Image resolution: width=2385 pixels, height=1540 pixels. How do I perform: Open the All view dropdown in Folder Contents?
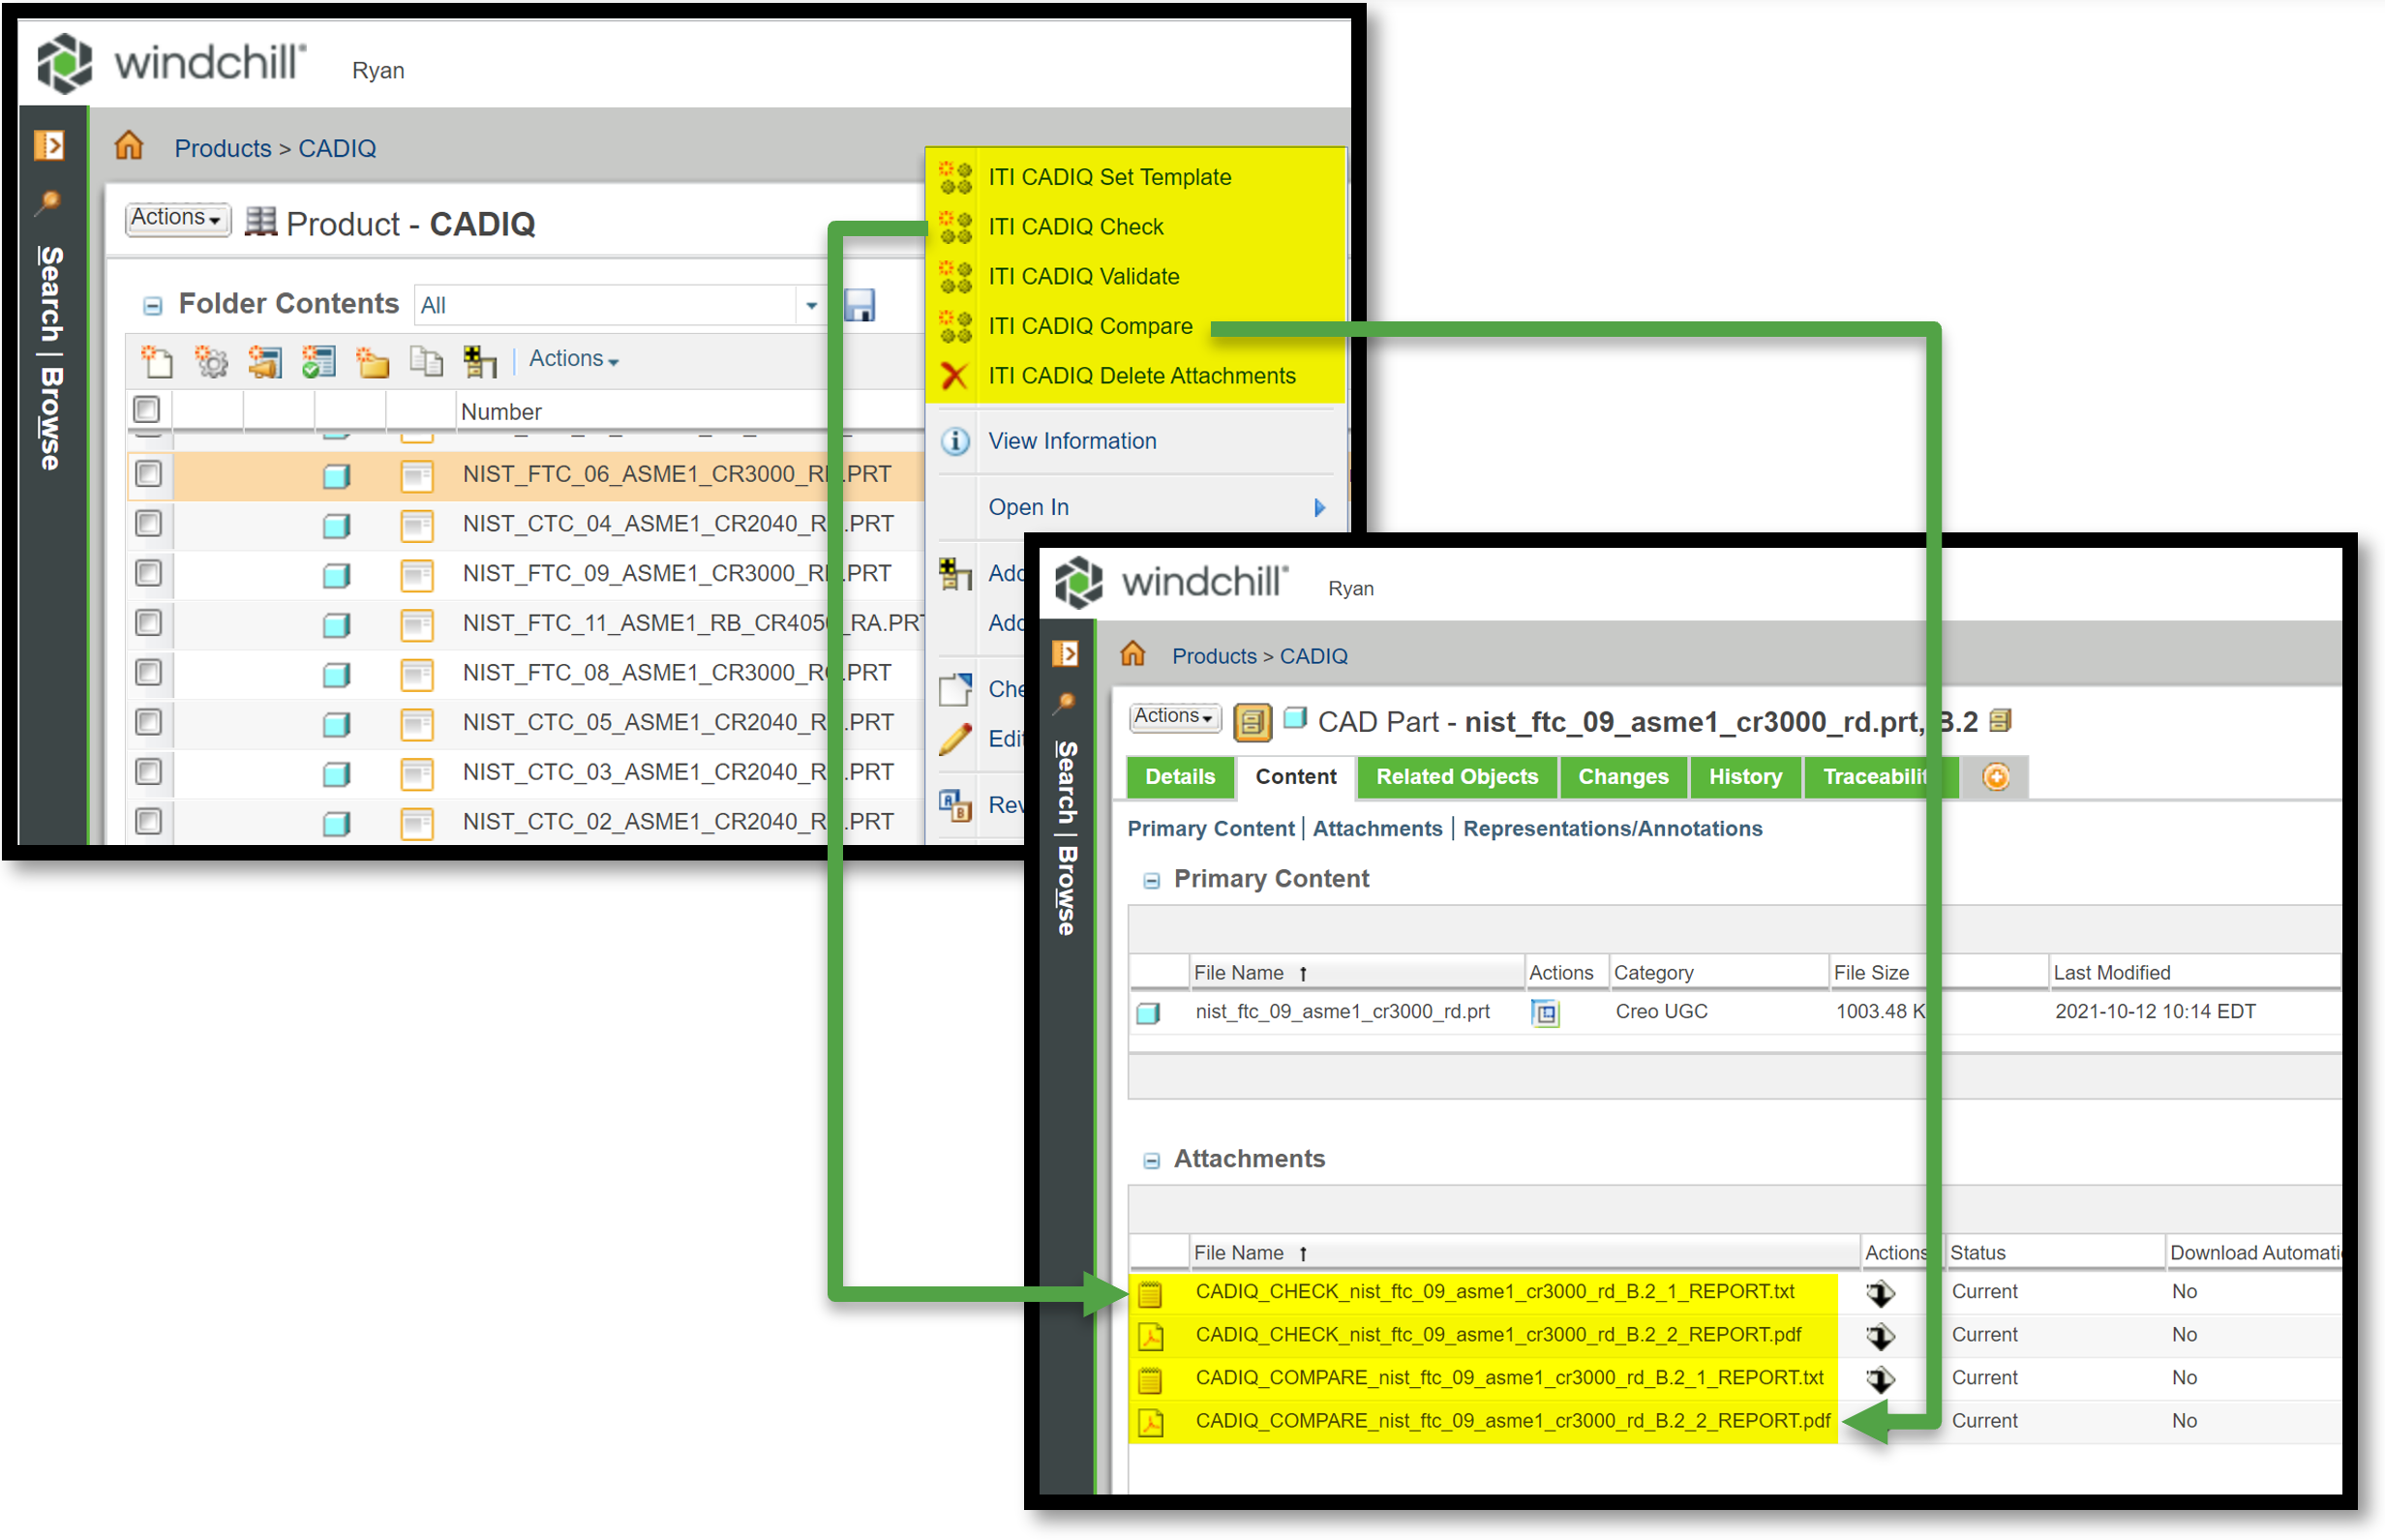811,305
